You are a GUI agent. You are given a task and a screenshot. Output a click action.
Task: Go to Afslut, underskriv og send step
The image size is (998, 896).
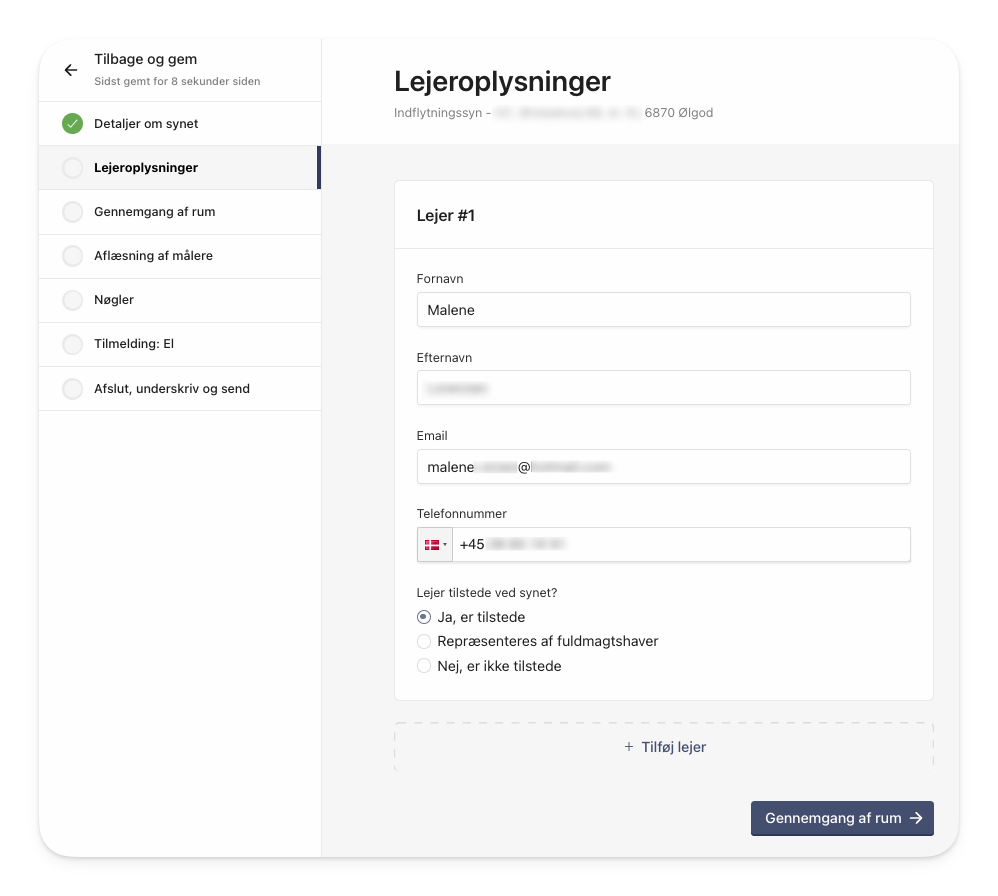pyautogui.click(x=180, y=389)
